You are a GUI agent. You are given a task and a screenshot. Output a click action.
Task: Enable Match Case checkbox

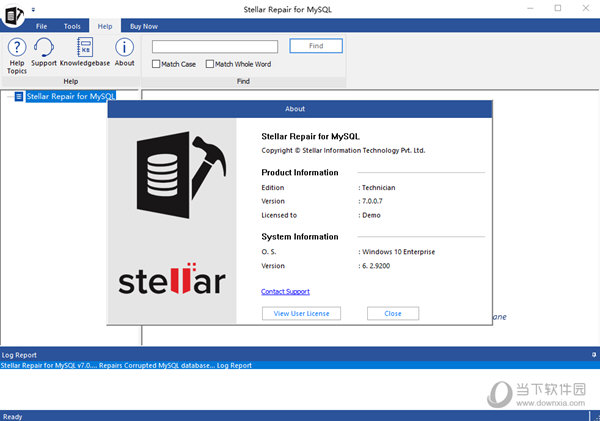156,64
